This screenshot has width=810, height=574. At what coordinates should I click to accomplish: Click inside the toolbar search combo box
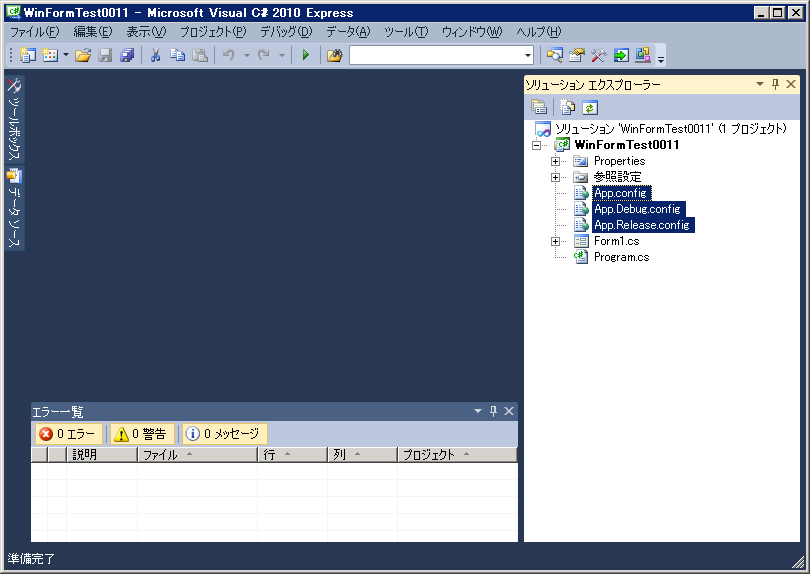(437, 55)
